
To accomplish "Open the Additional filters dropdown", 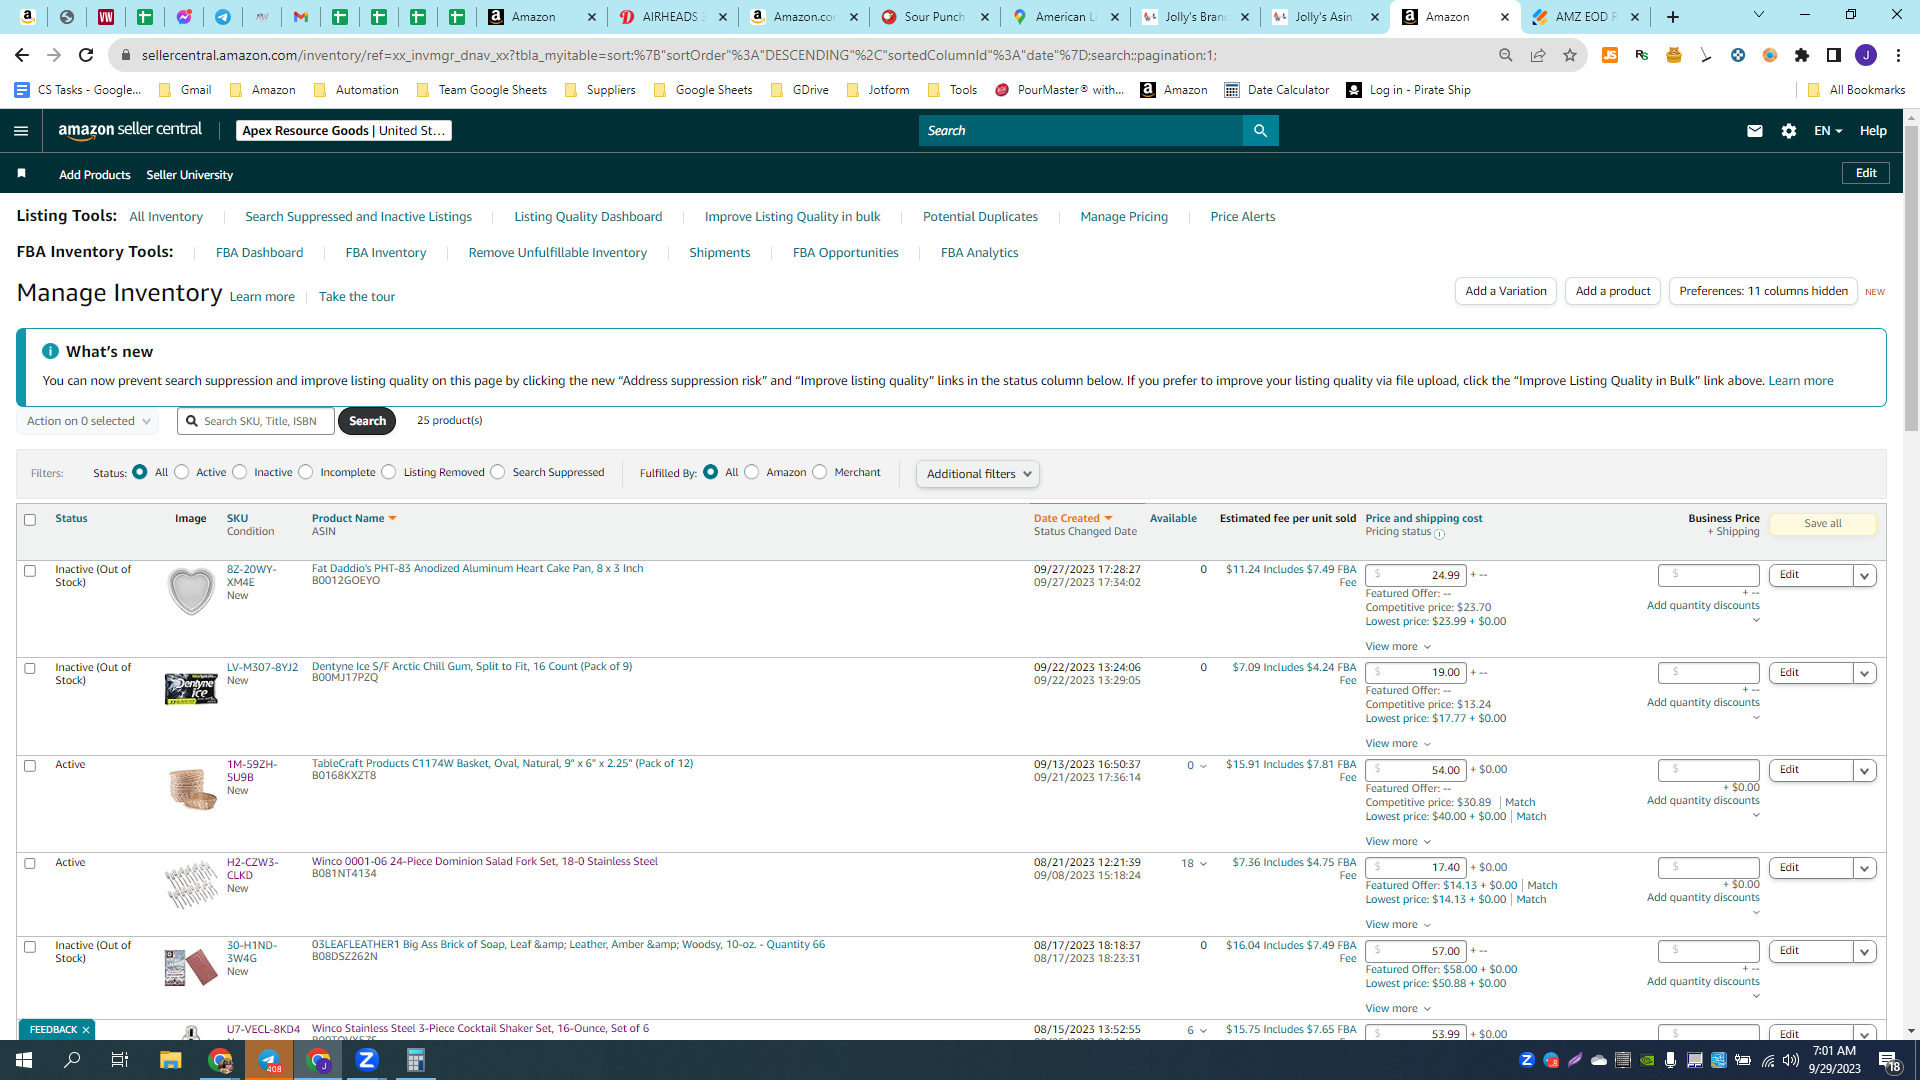I will click(978, 474).
